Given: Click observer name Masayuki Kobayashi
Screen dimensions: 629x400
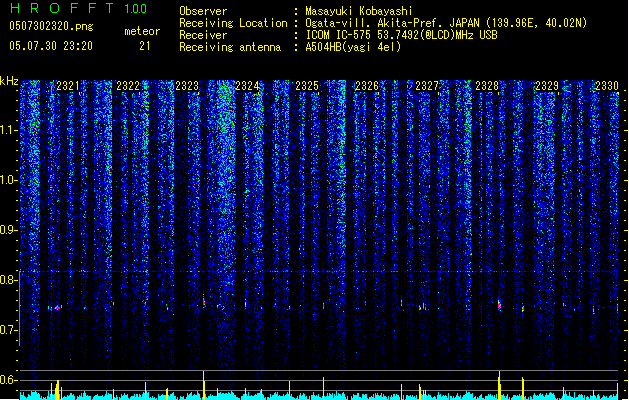Looking at the screenshot, I should tap(359, 11).
